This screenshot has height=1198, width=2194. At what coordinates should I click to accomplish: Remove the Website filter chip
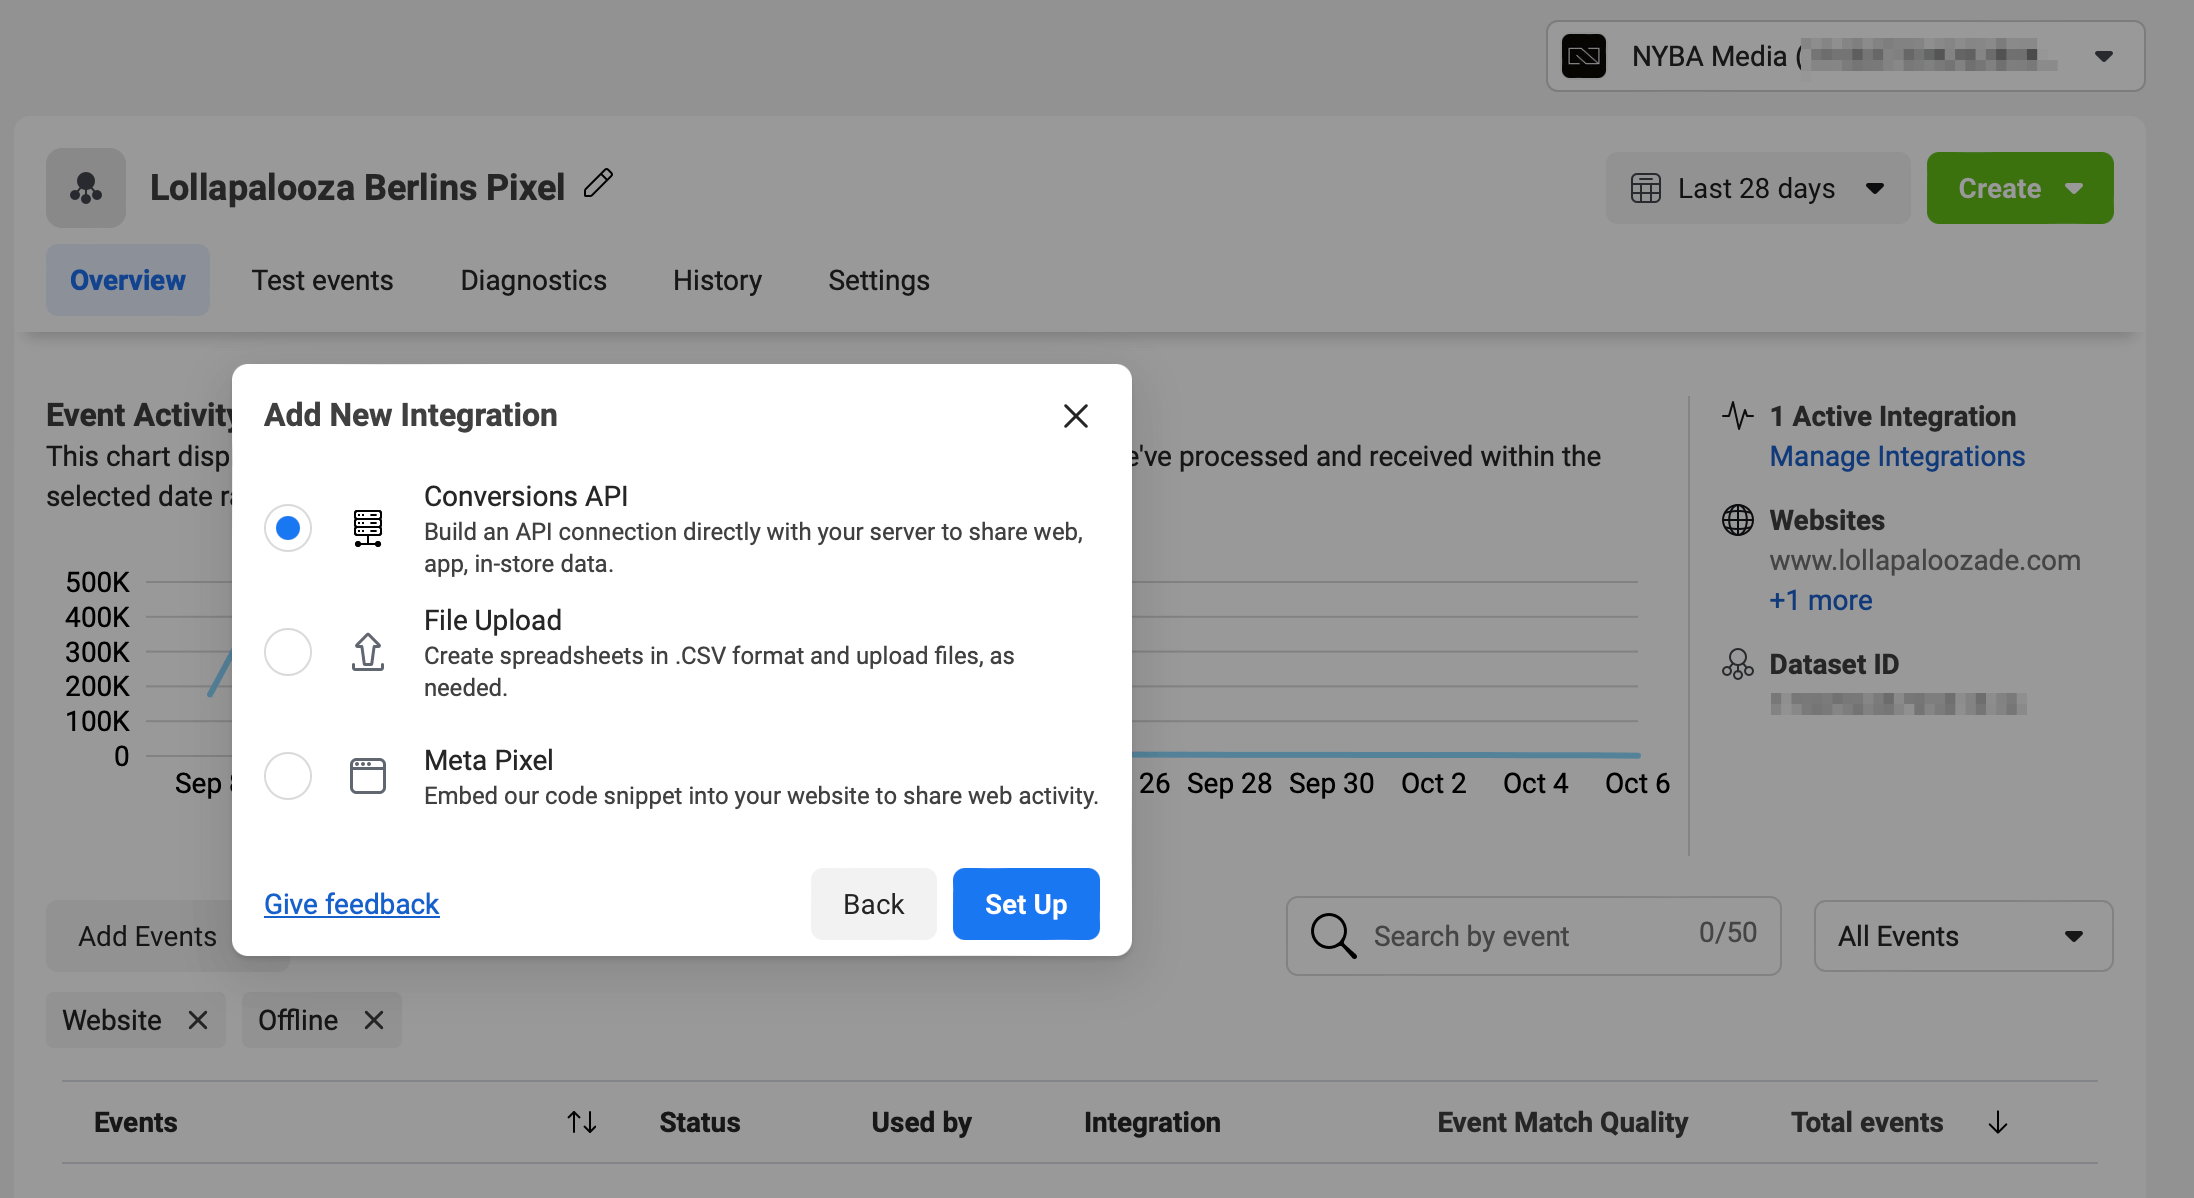coord(198,1020)
